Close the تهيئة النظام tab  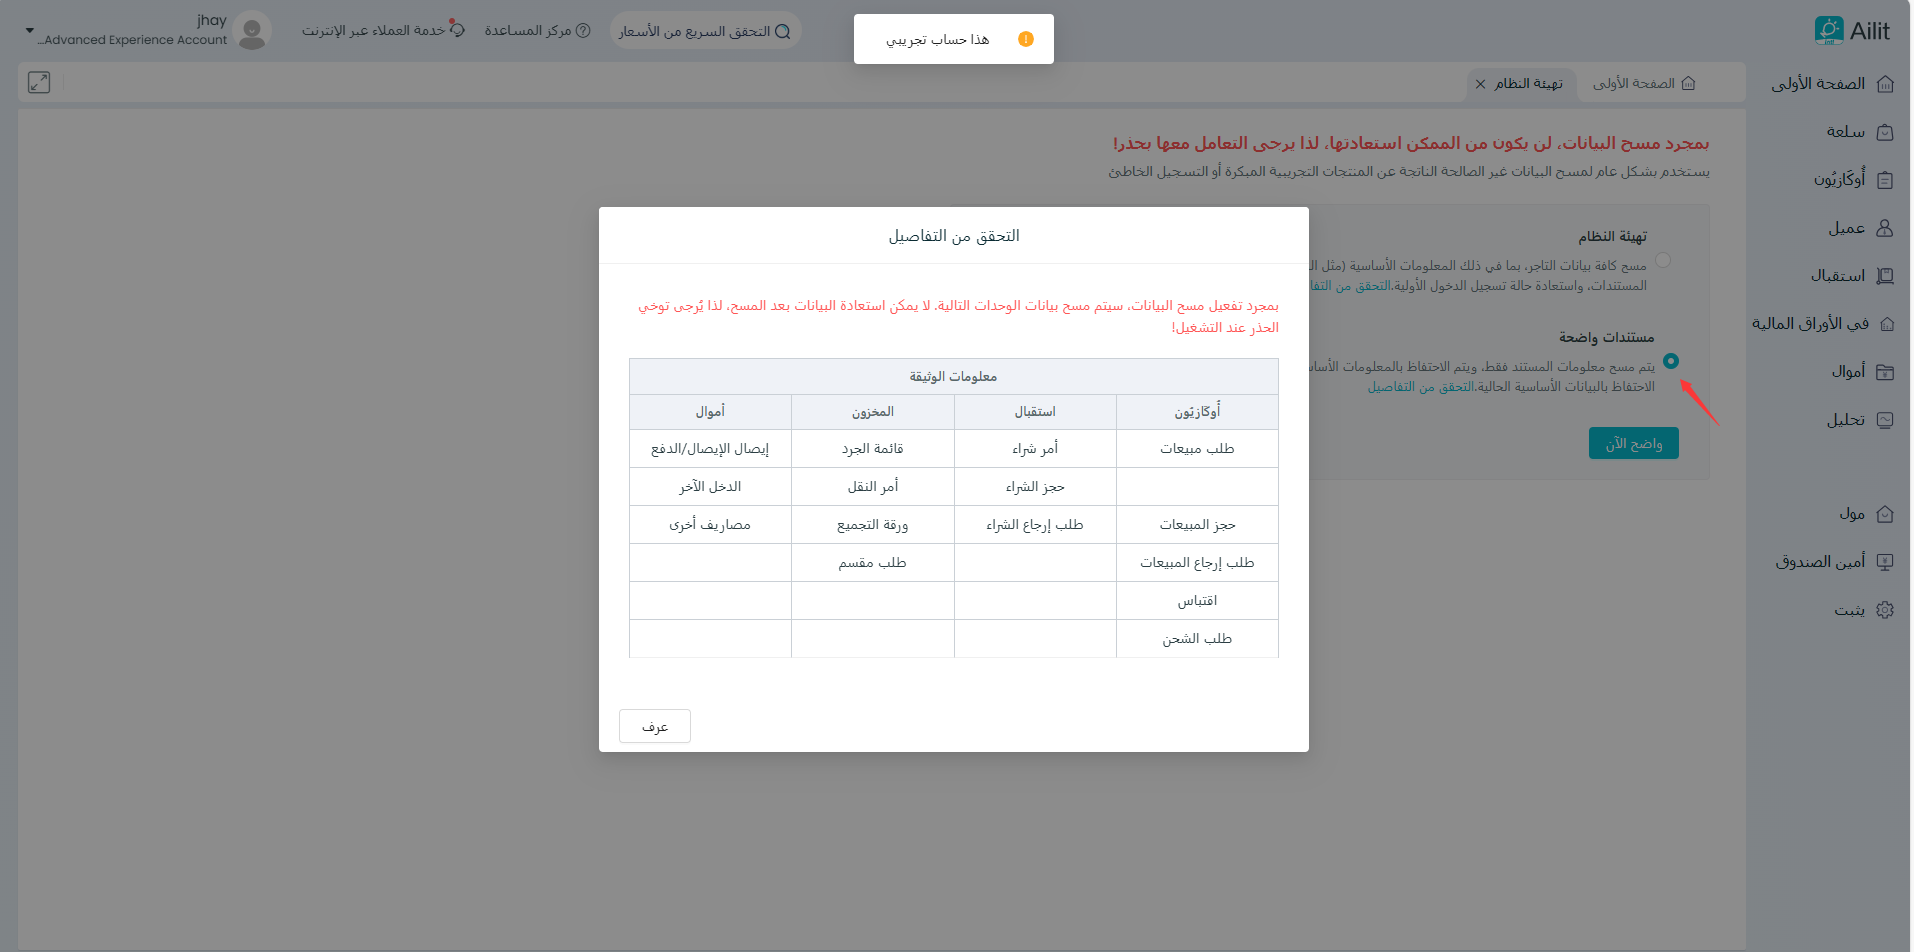pyautogui.click(x=1480, y=84)
